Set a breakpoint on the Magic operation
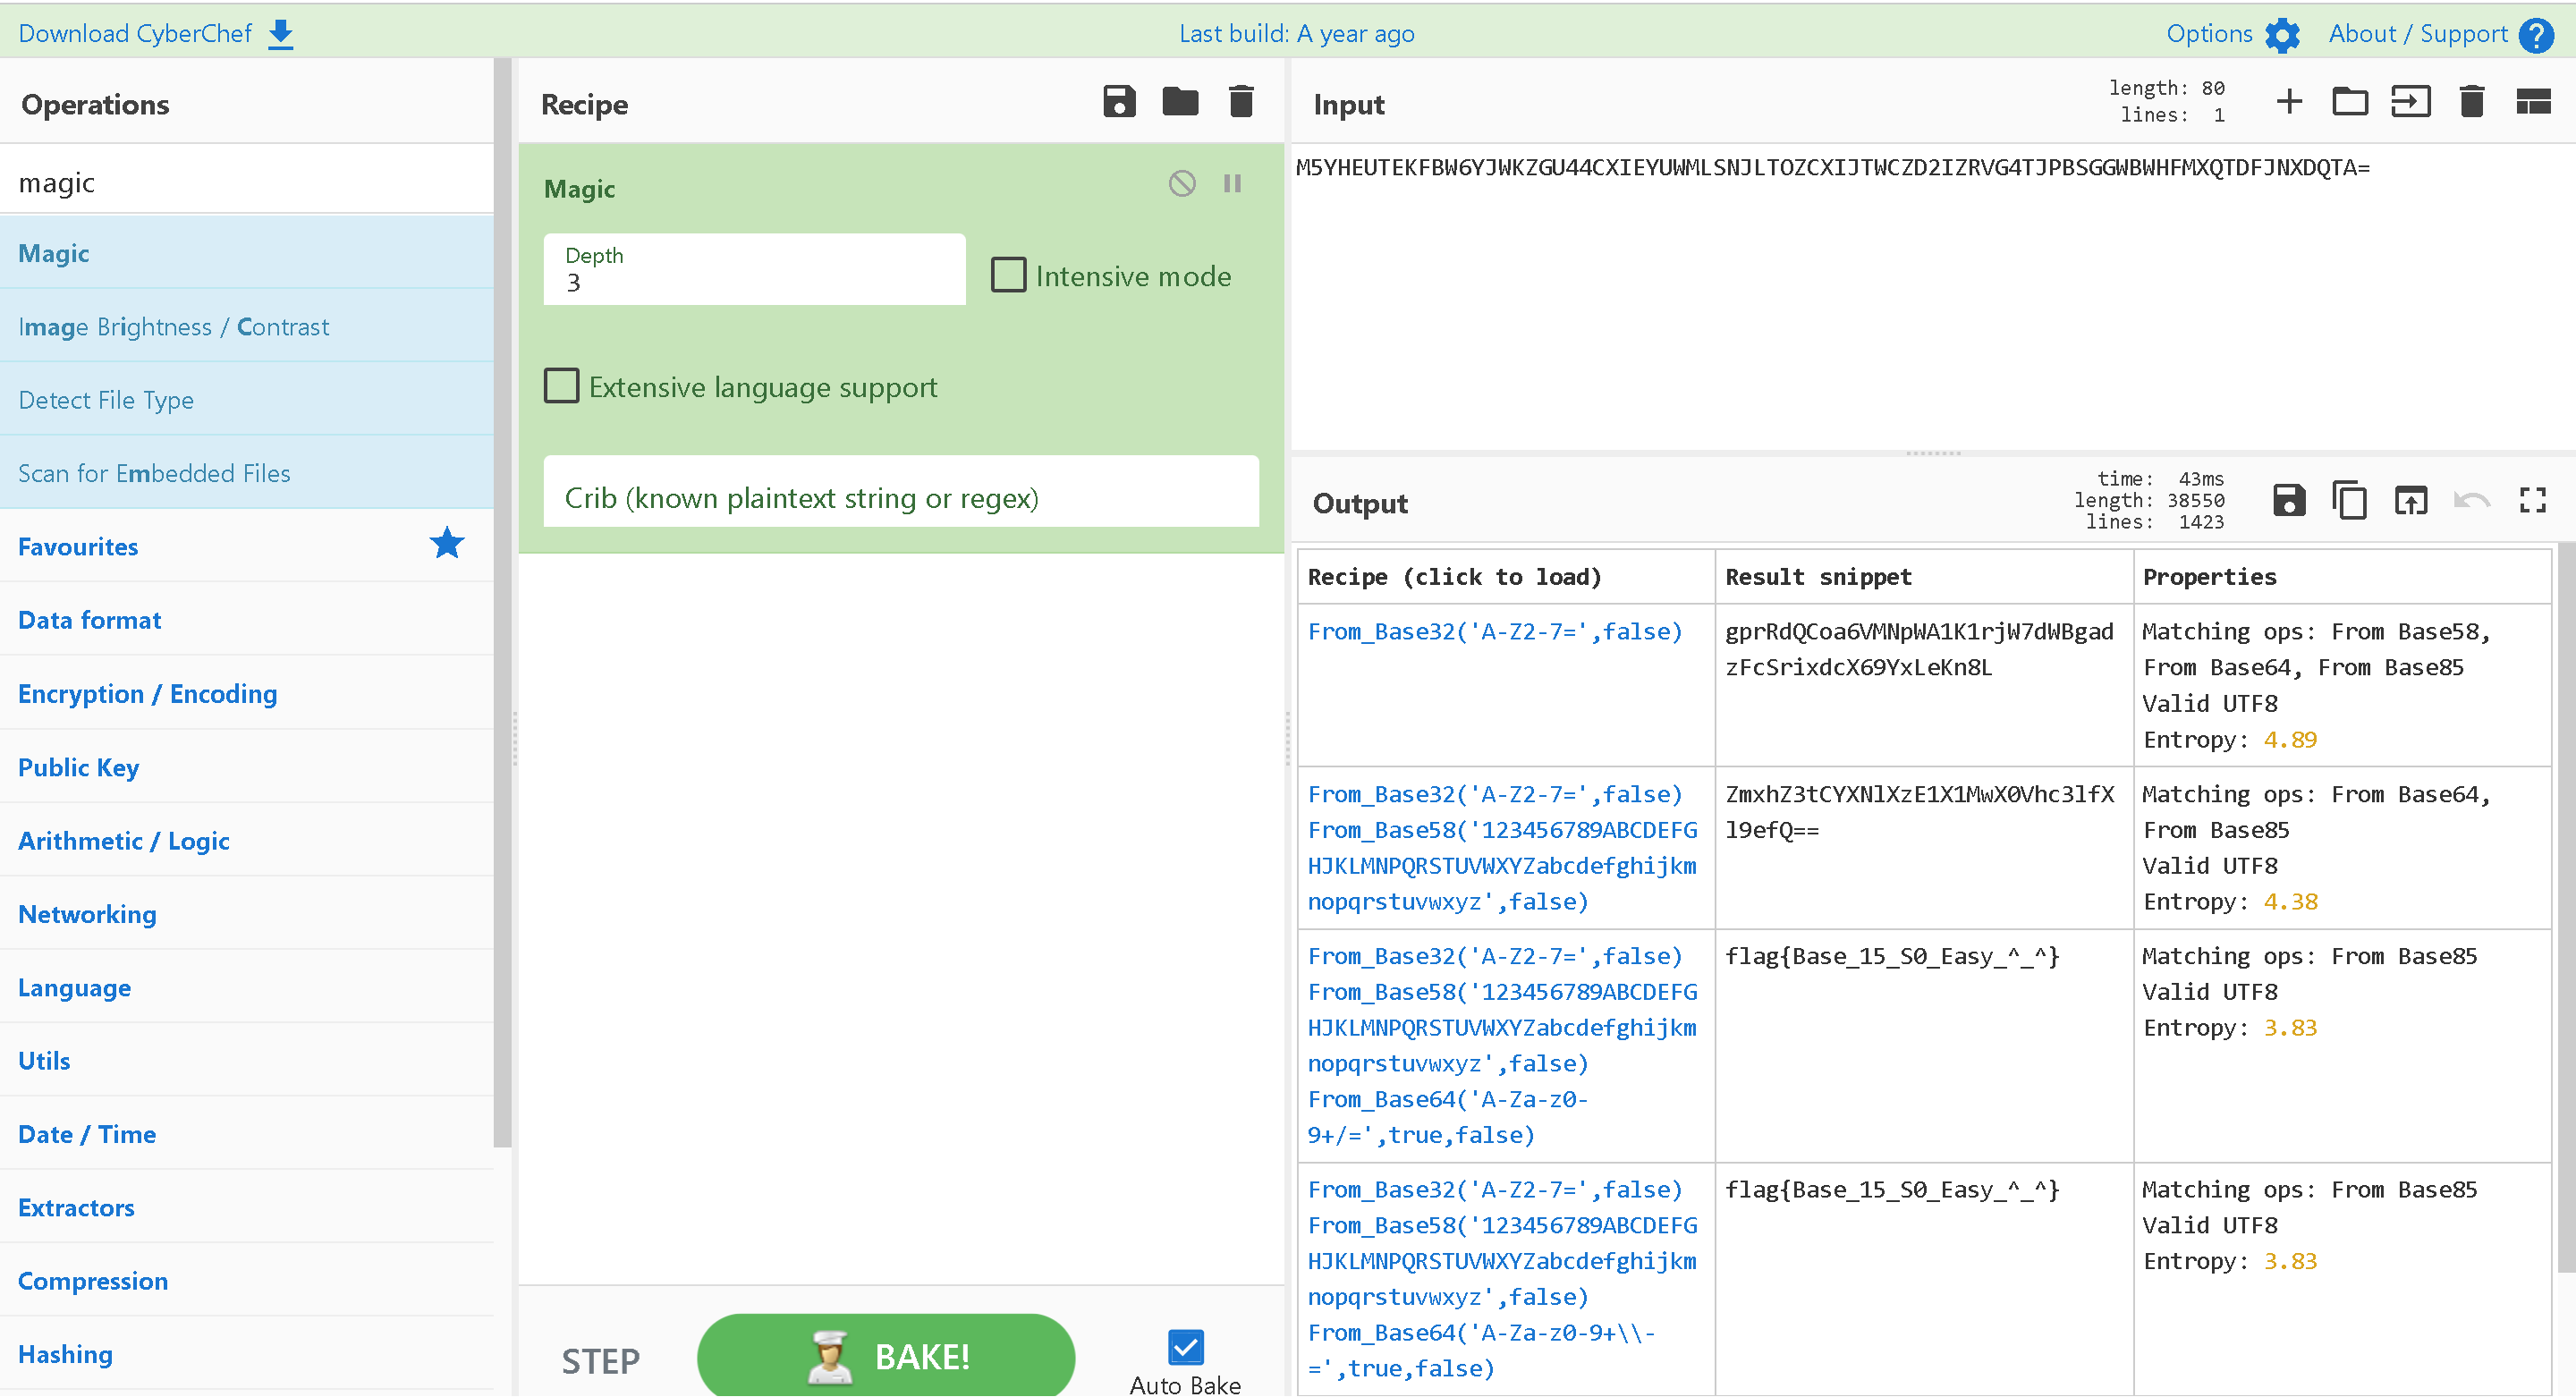Image resolution: width=2576 pixels, height=1397 pixels. [x=1232, y=184]
